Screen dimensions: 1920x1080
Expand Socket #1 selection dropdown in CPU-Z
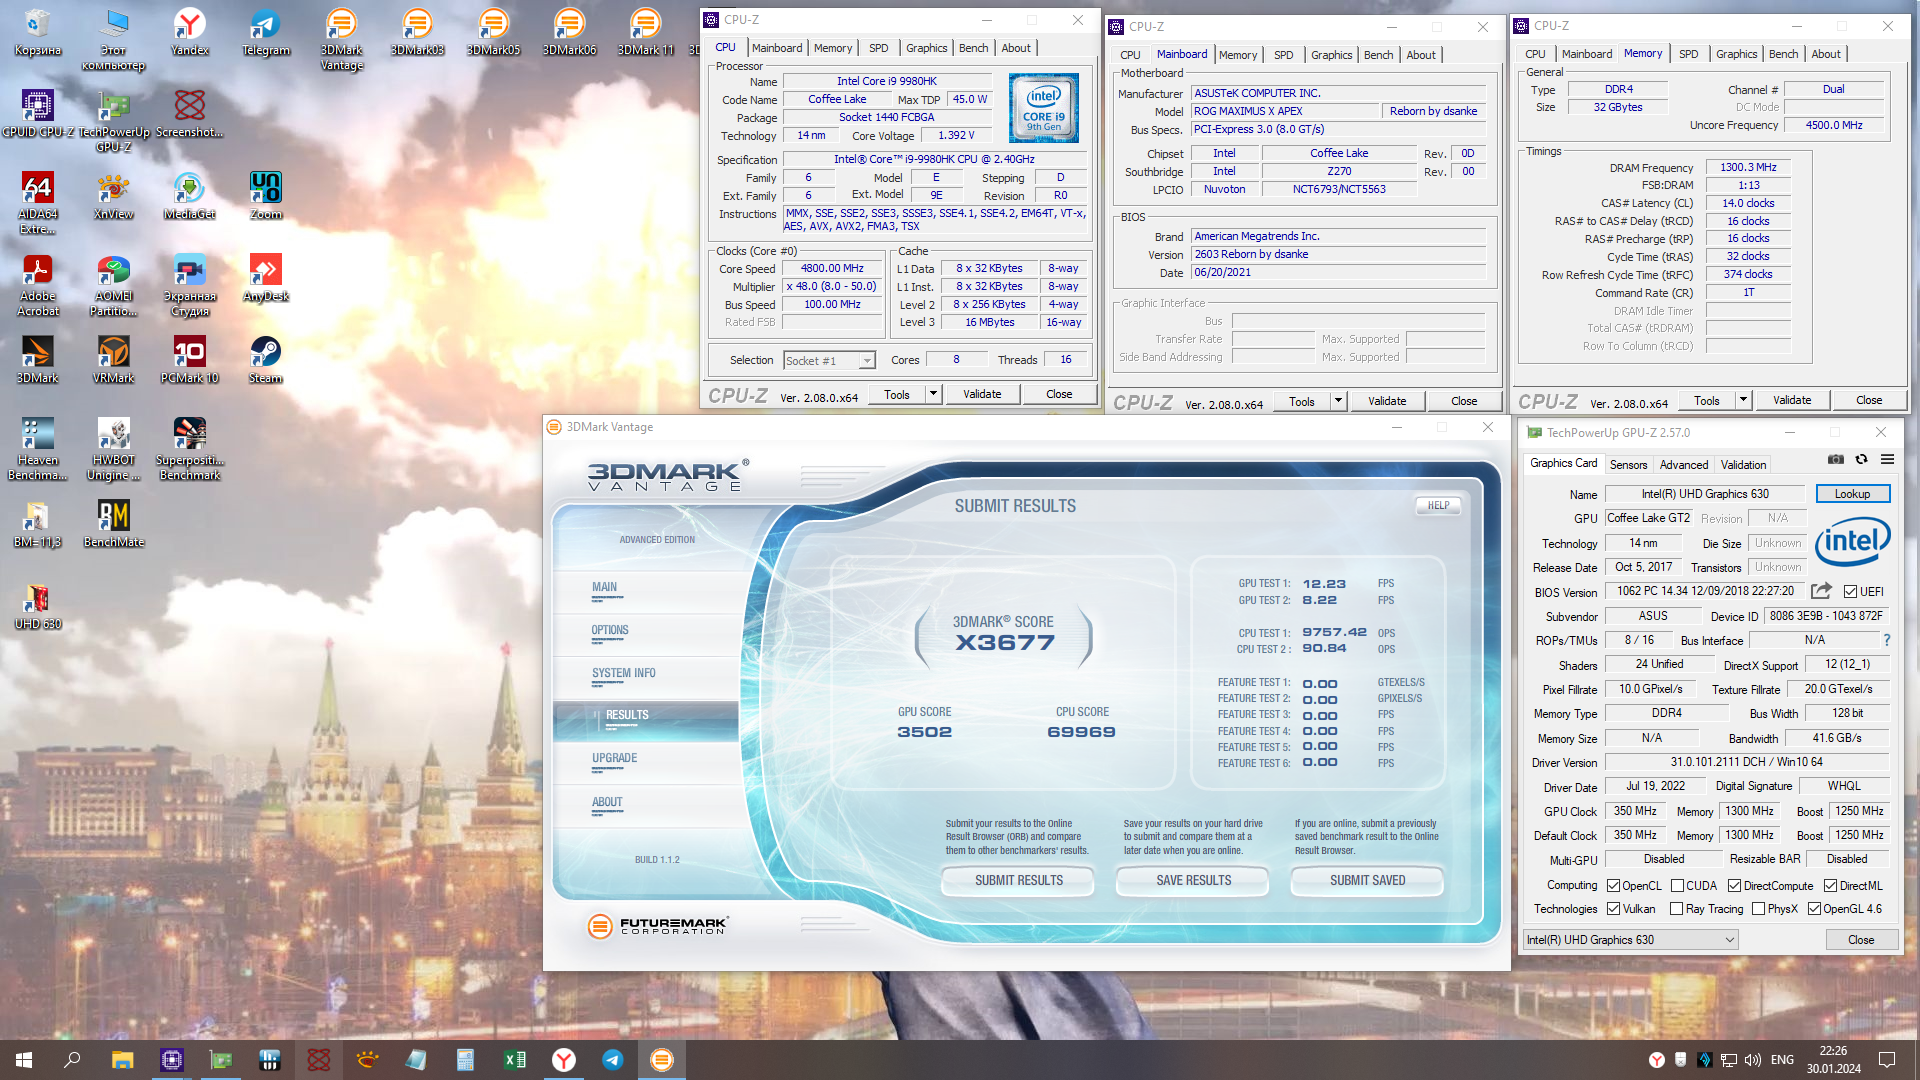click(x=867, y=361)
